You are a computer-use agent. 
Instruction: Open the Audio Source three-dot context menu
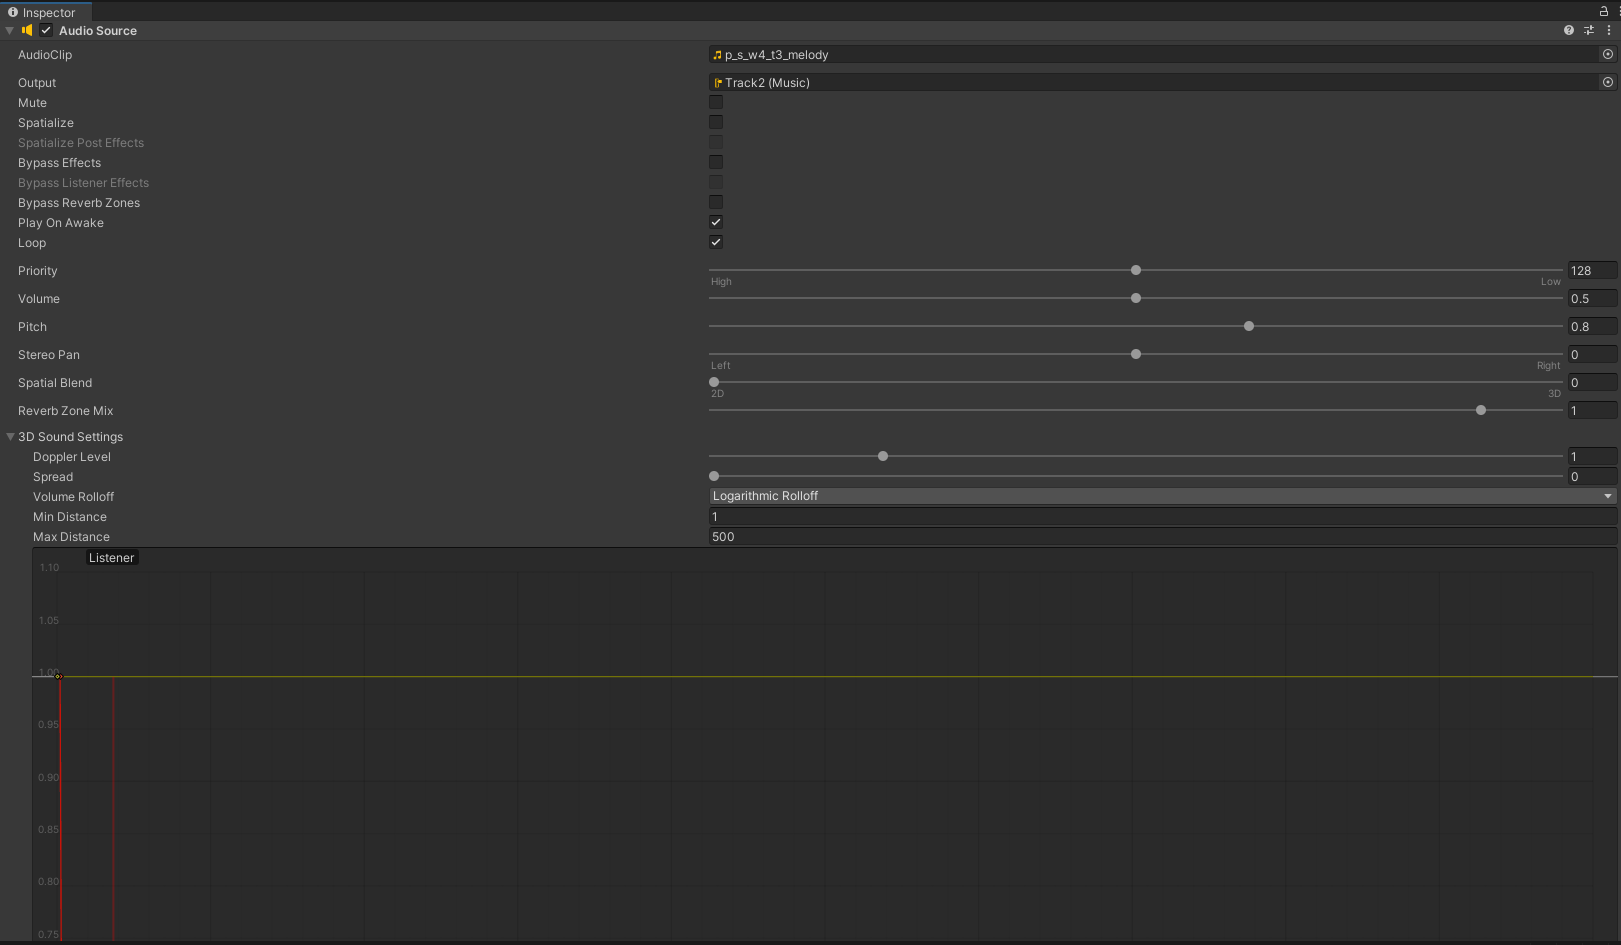pos(1609,30)
